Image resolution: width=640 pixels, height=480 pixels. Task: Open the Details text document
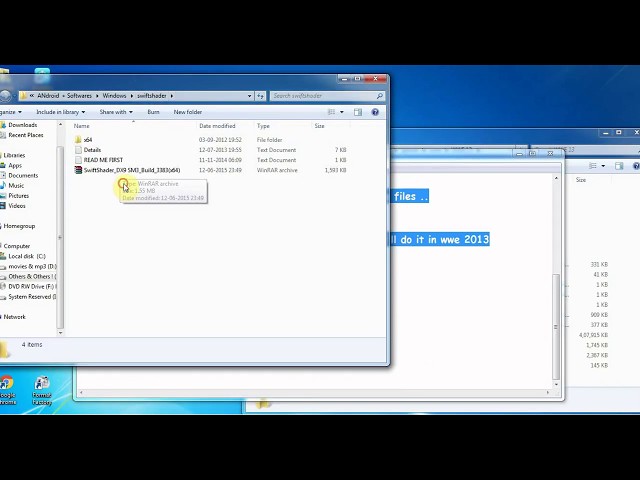point(92,150)
